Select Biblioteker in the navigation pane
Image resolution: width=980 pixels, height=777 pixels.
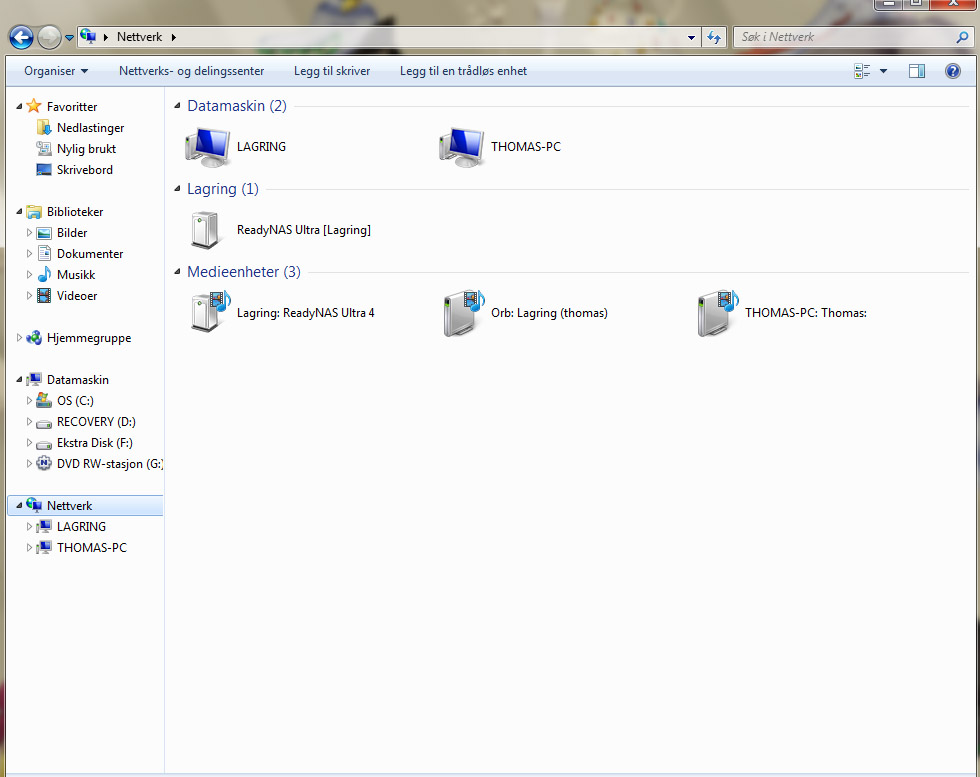click(x=75, y=212)
